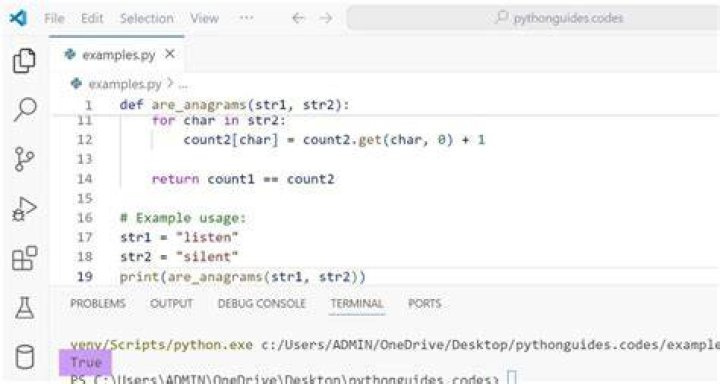The image size is (720, 384).
Task: Click the line 'str1 = "listen"'
Action: 179,237
